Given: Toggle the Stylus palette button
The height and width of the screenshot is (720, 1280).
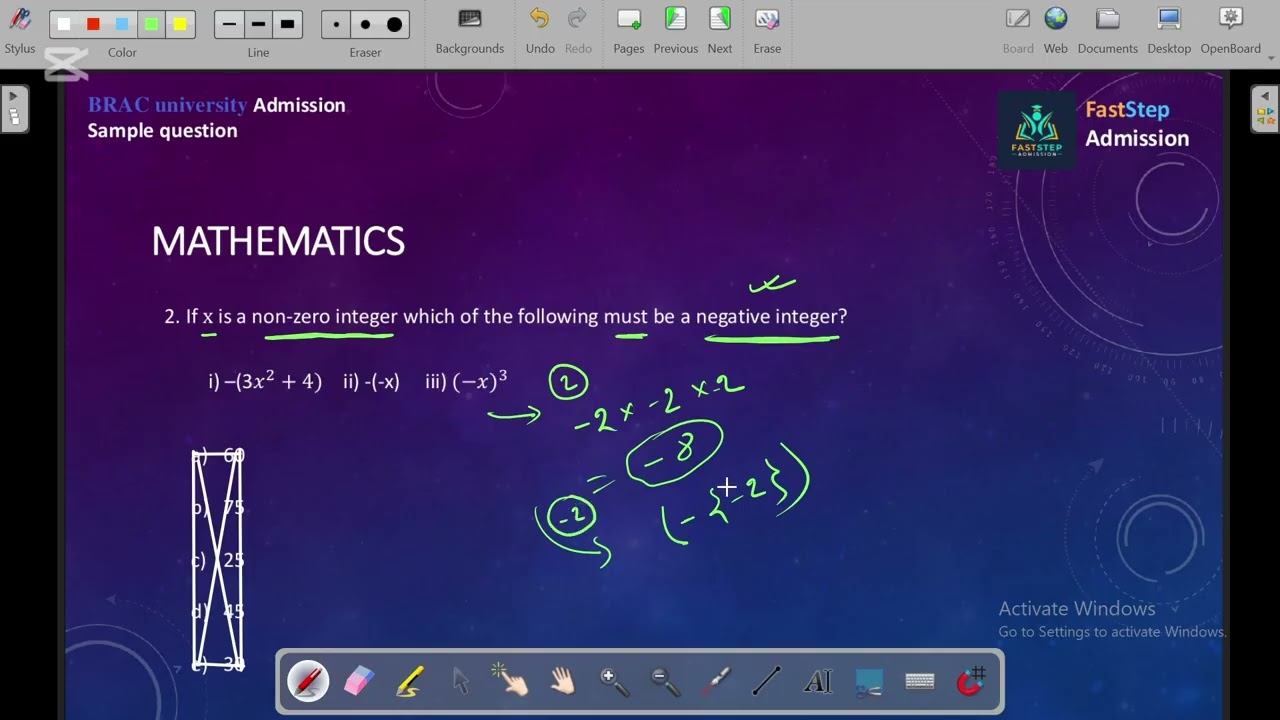Looking at the screenshot, I should pos(20,29).
